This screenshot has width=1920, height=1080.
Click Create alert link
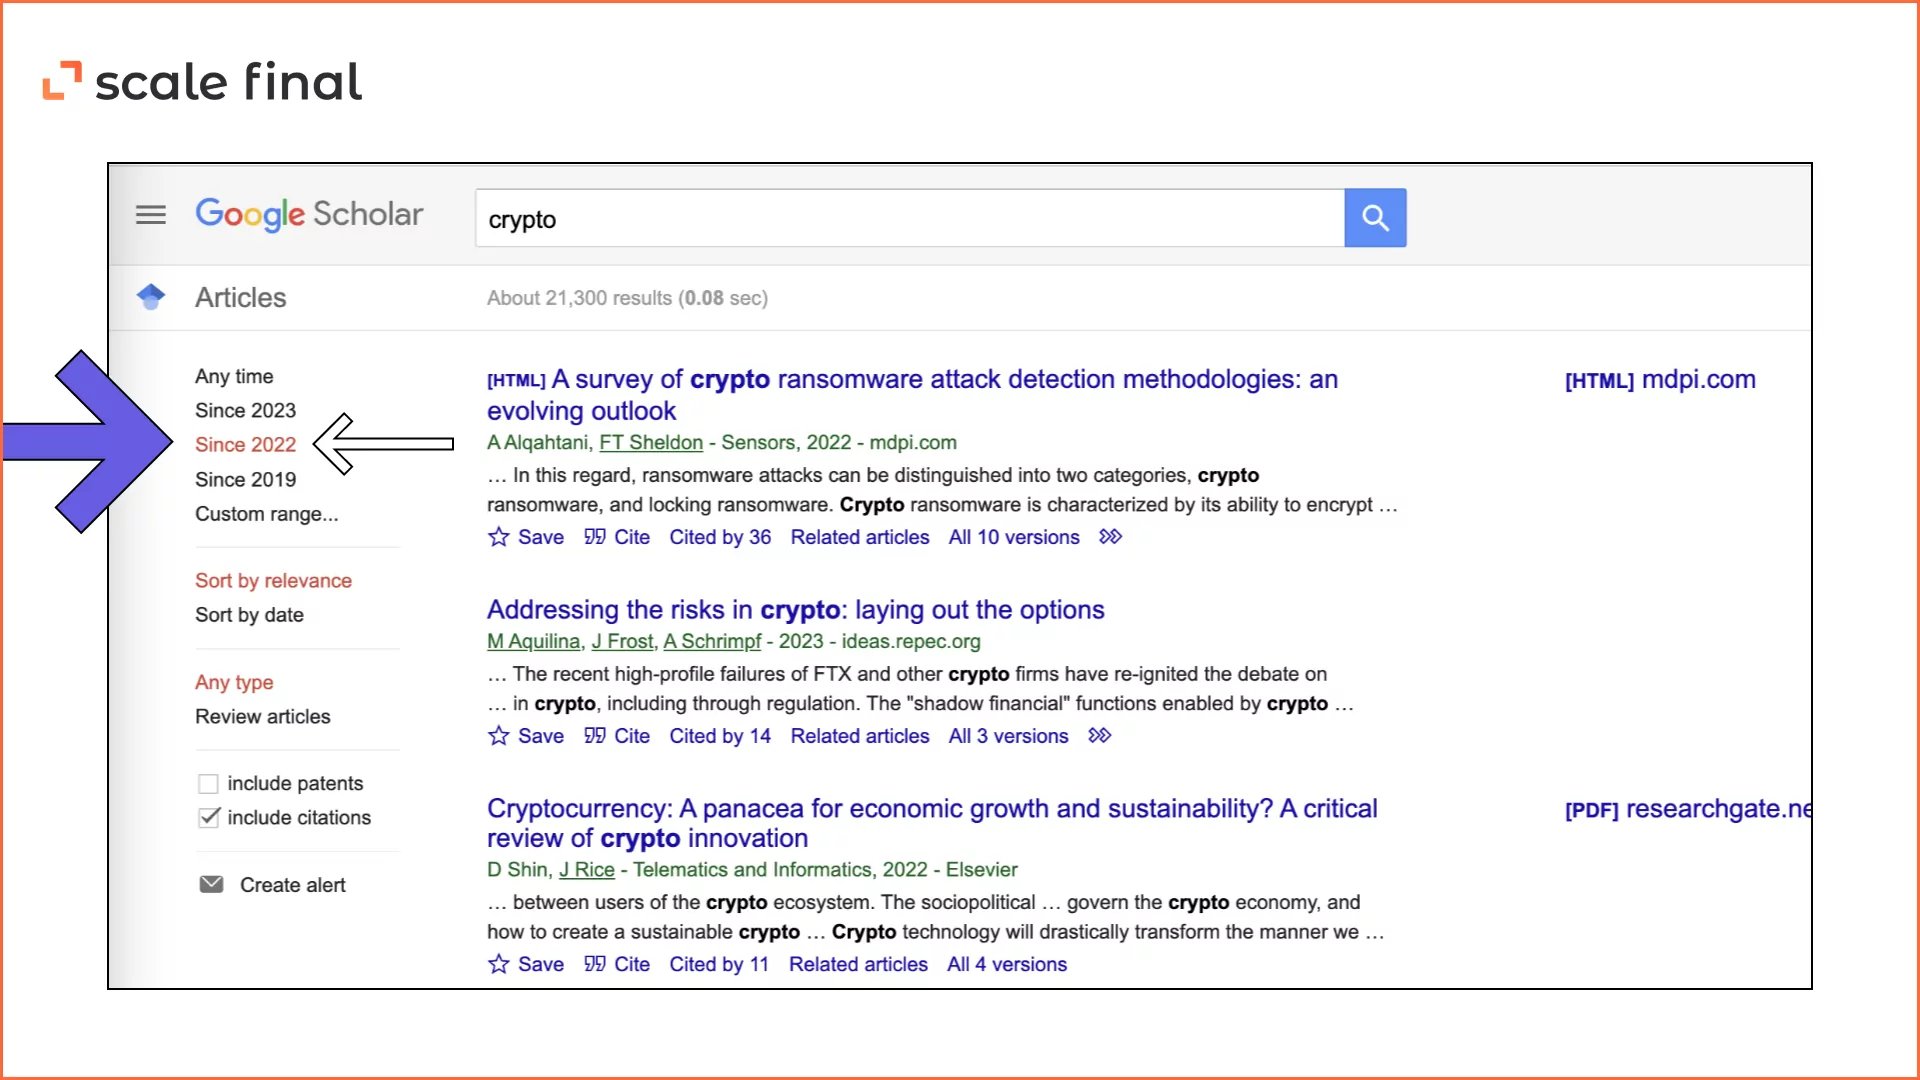(292, 885)
